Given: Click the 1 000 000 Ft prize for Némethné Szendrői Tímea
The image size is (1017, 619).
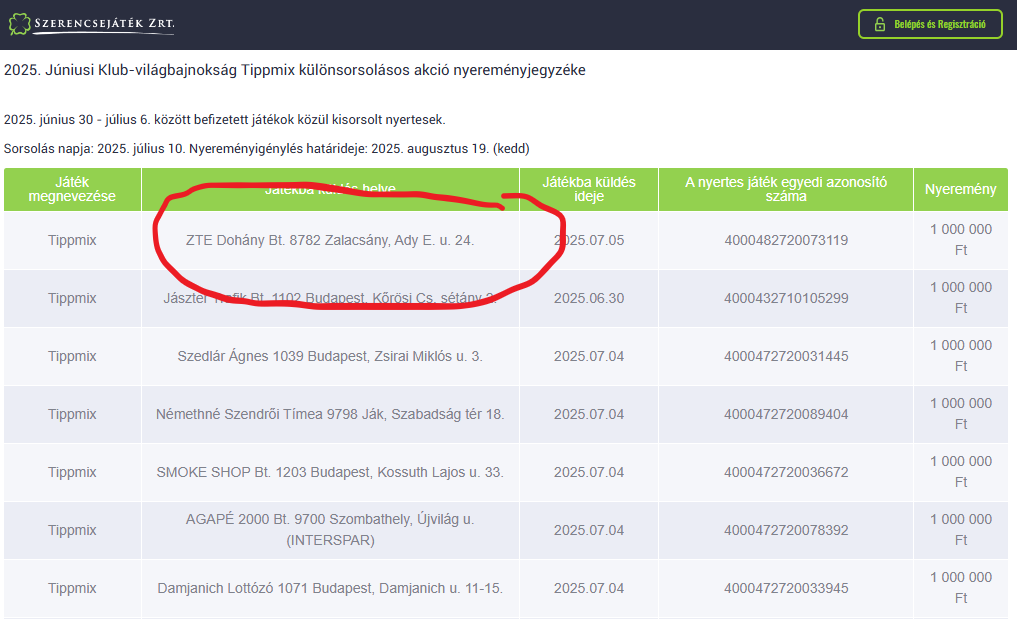Looking at the screenshot, I should pos(961,414).
